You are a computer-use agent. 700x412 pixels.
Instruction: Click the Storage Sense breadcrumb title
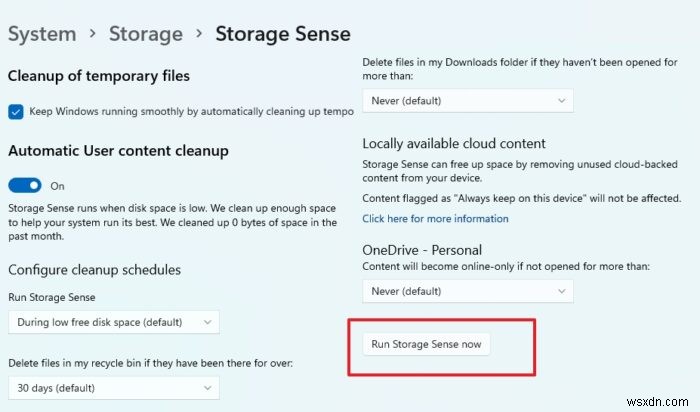(x=283, y=34)
